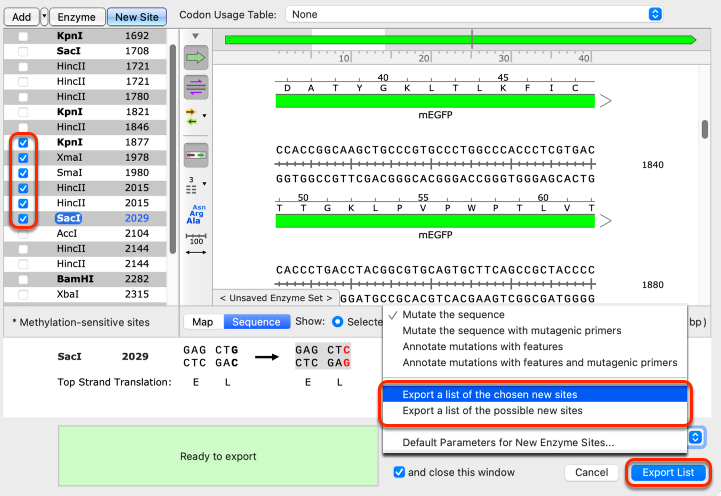721x496 pixels.
Task: Open 'Default Parameters for New Enzyme Sites...'
Action: point(535,443)
